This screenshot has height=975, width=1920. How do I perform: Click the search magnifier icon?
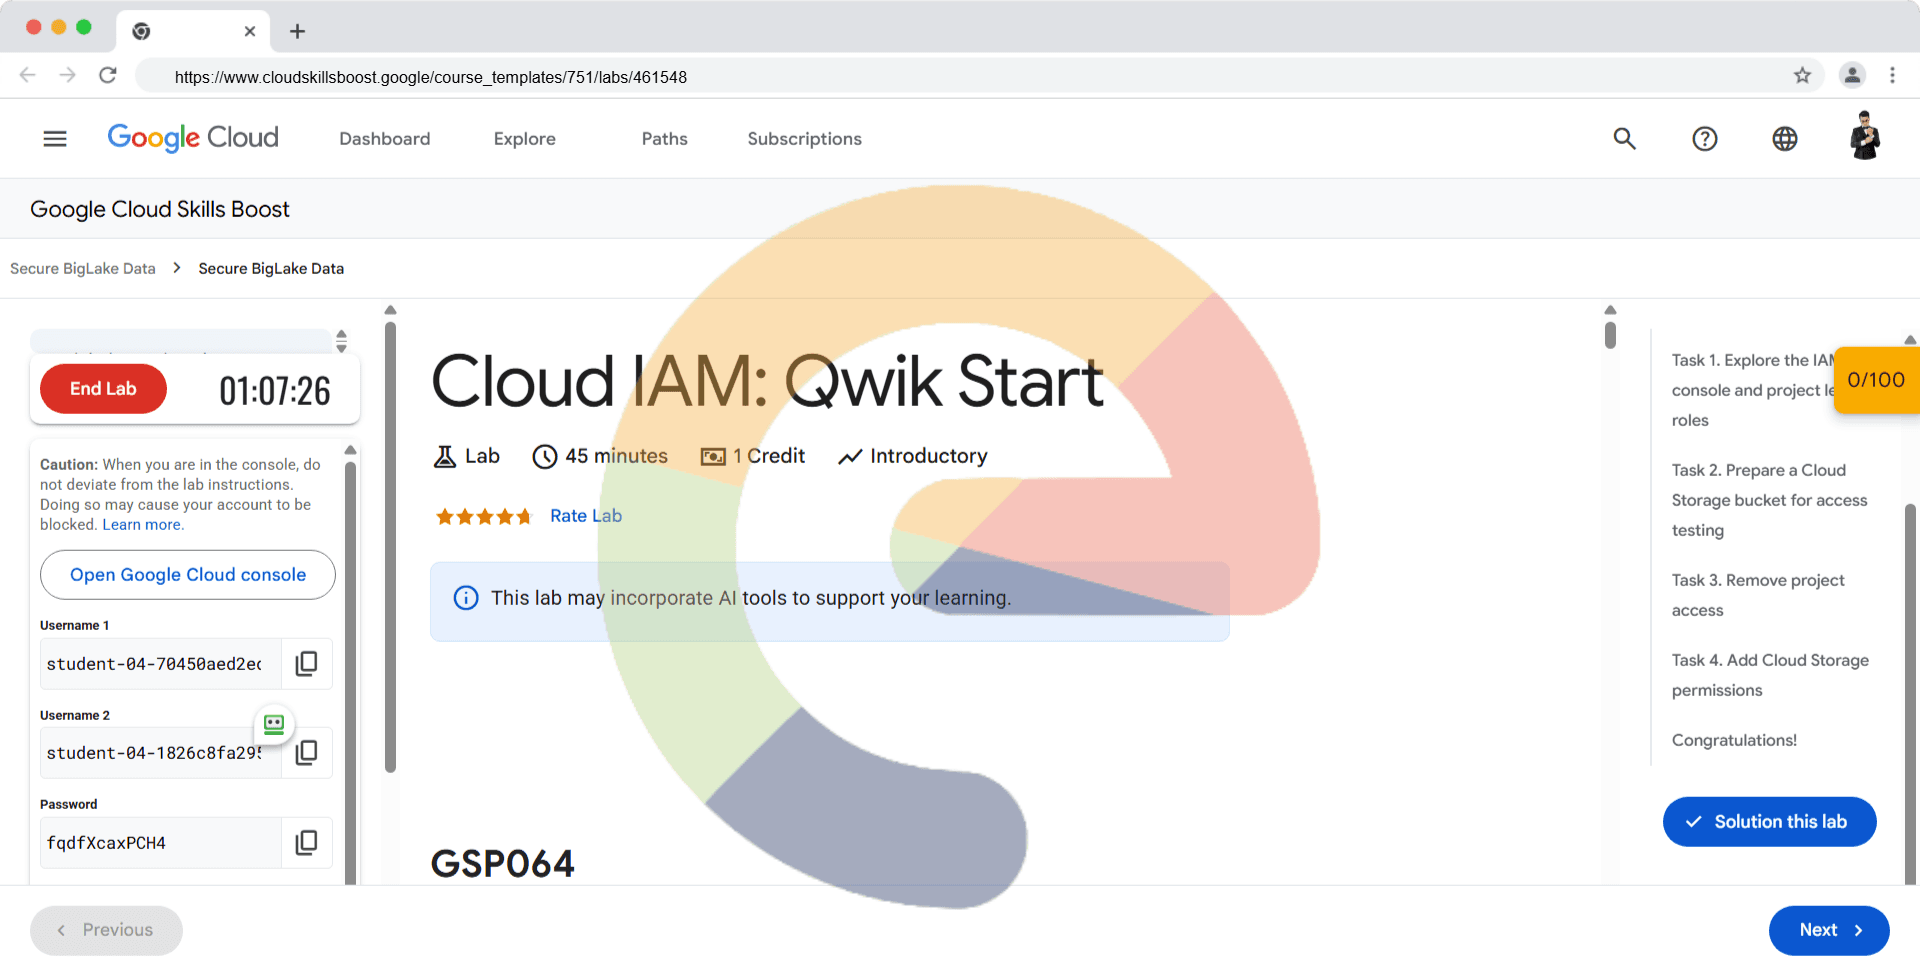(1624, 139)
